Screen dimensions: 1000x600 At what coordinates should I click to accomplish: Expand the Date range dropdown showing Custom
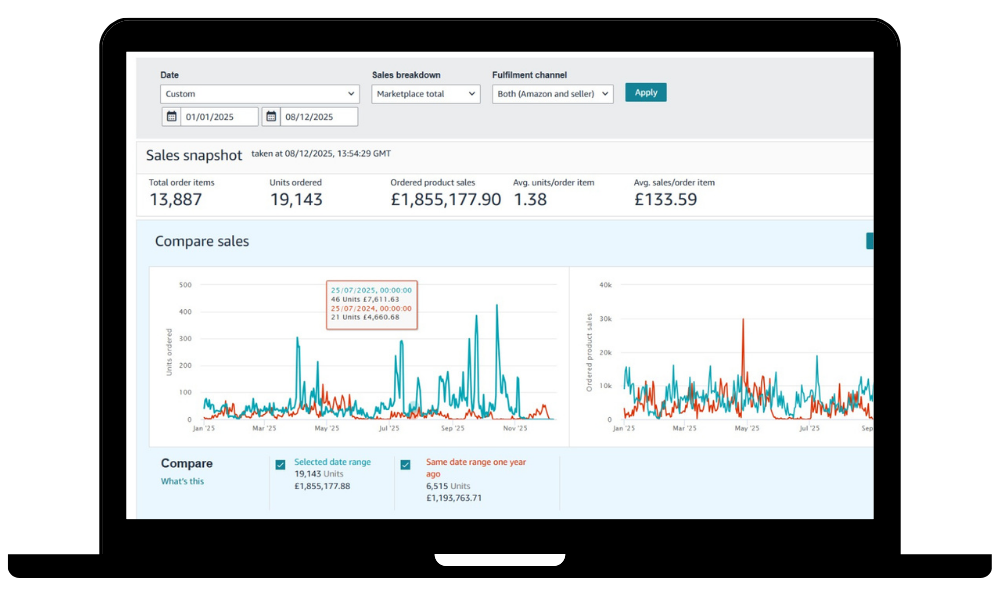(259, 94)
